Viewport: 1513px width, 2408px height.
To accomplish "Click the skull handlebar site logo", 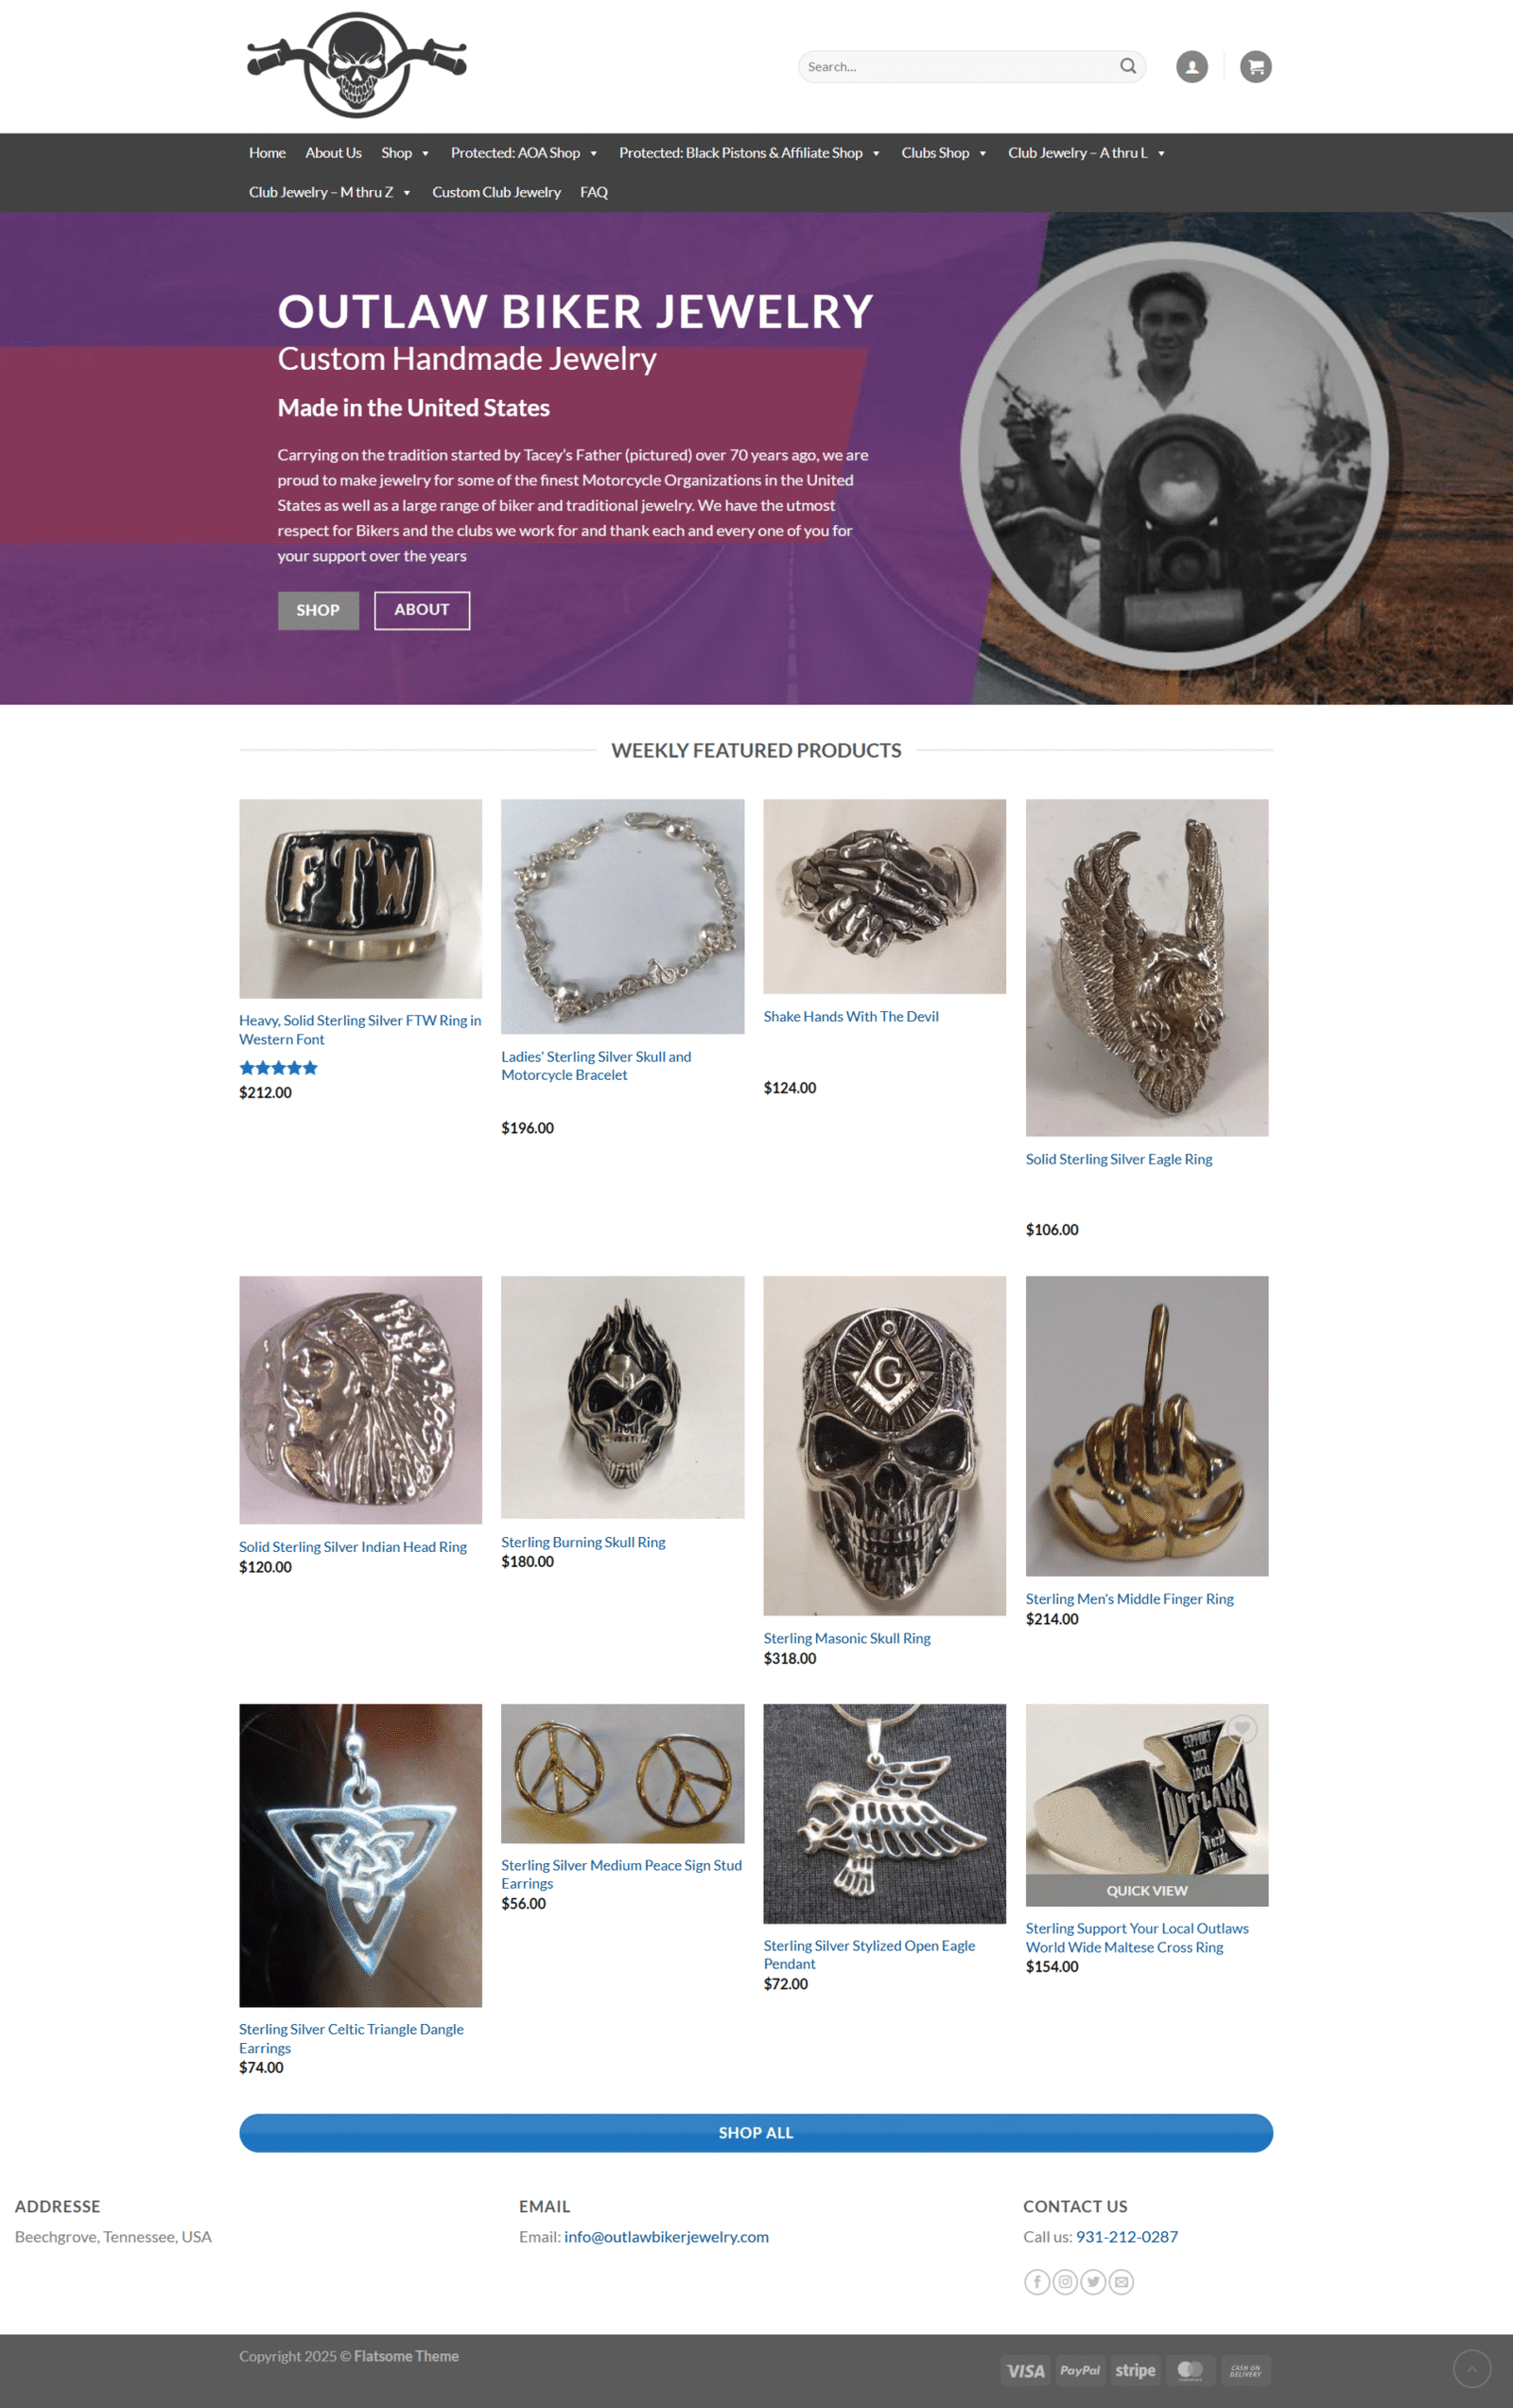I will pyautogui.click(x=357, y=65).
